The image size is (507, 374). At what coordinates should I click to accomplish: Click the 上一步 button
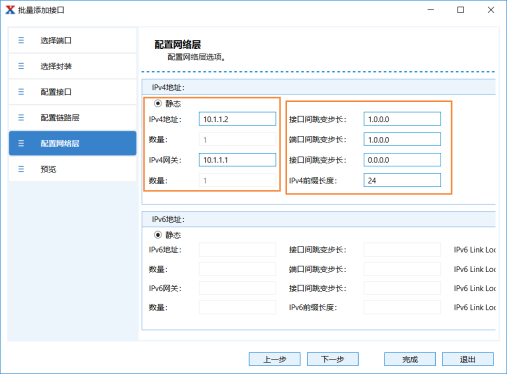(275, 359)
